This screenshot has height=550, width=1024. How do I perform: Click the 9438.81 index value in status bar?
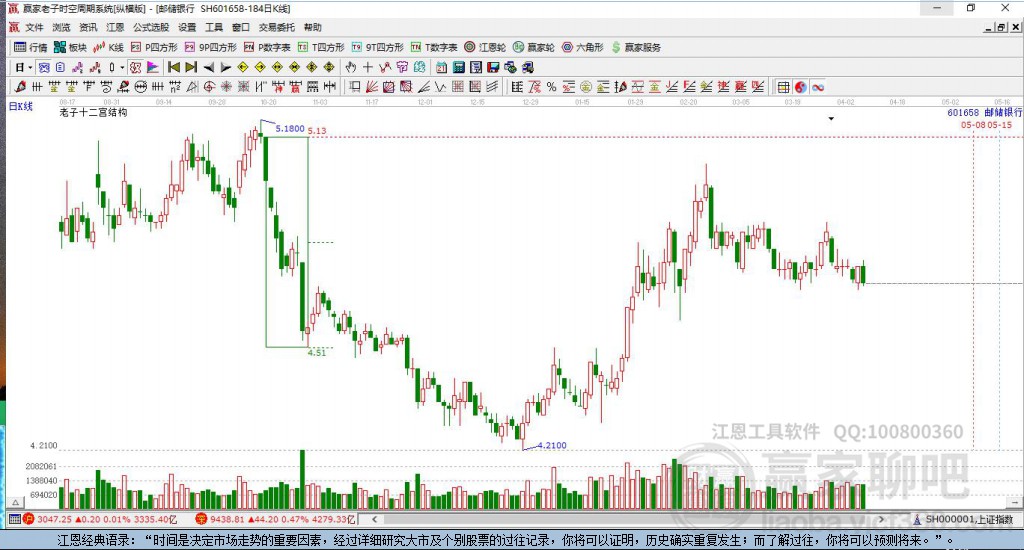tap(227, 519)
